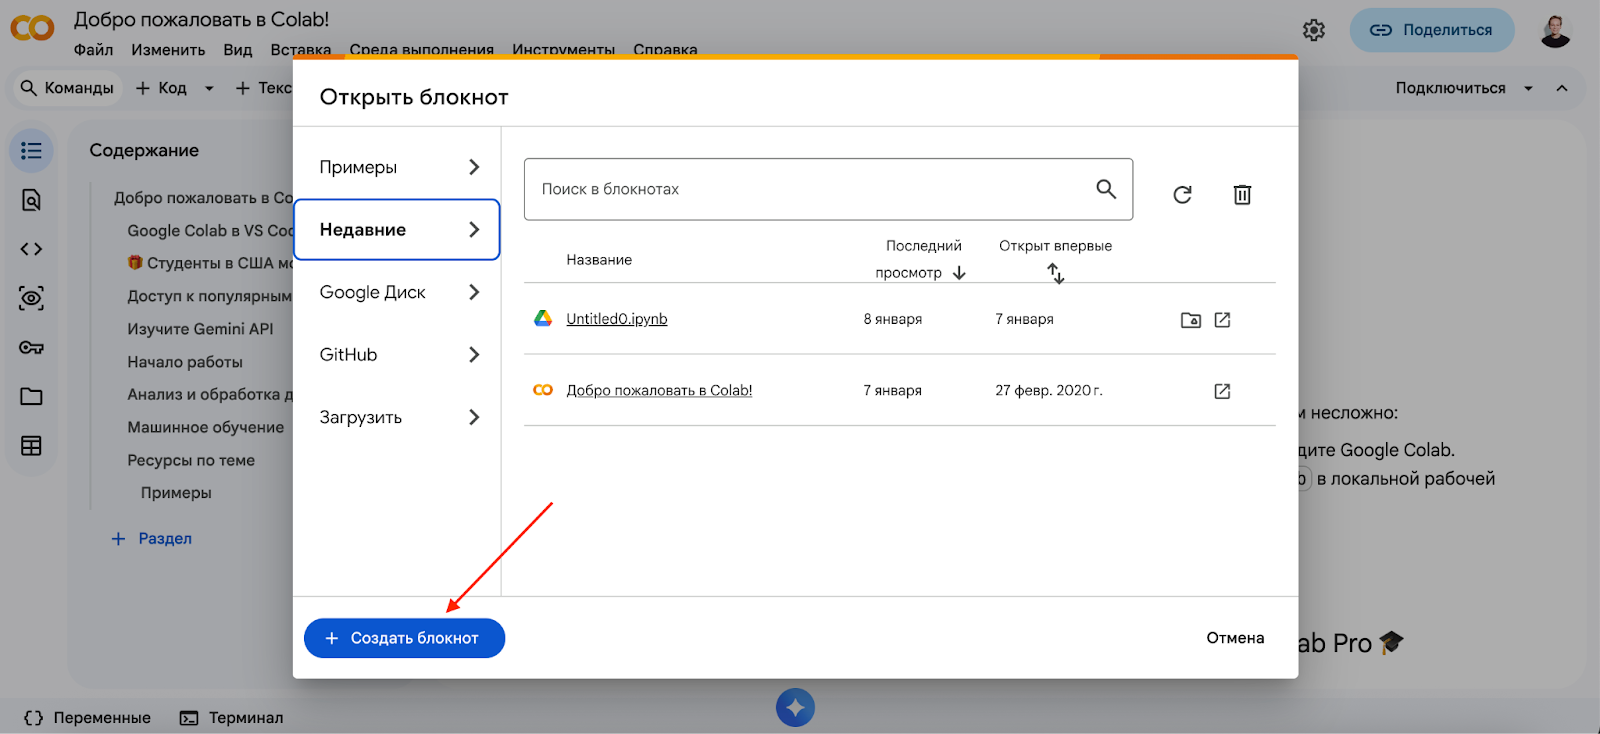Viewport: 1600px width, 734px height.
Task: Expand the Google Диск section
Action: point(397,292)
